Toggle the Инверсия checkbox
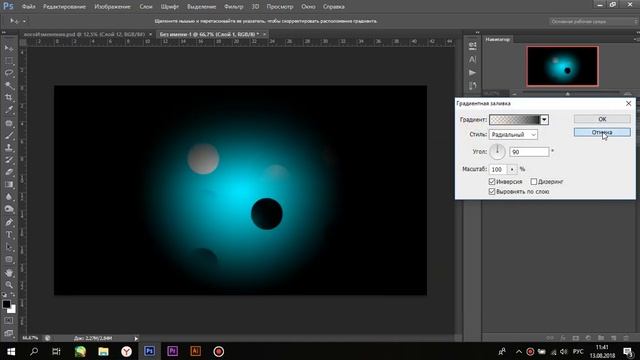The width and height of the screenshot is (640, 360). pos(492,182)
